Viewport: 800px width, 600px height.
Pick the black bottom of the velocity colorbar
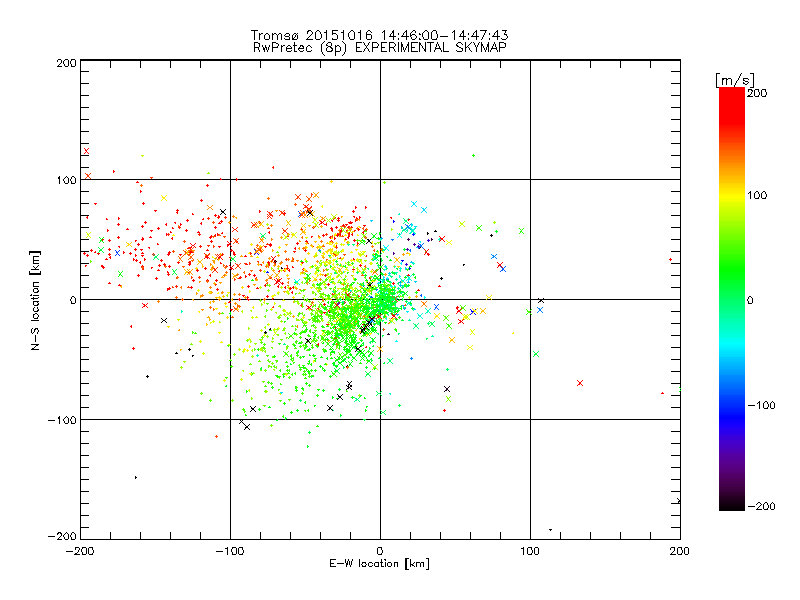(x=732, y=505)
